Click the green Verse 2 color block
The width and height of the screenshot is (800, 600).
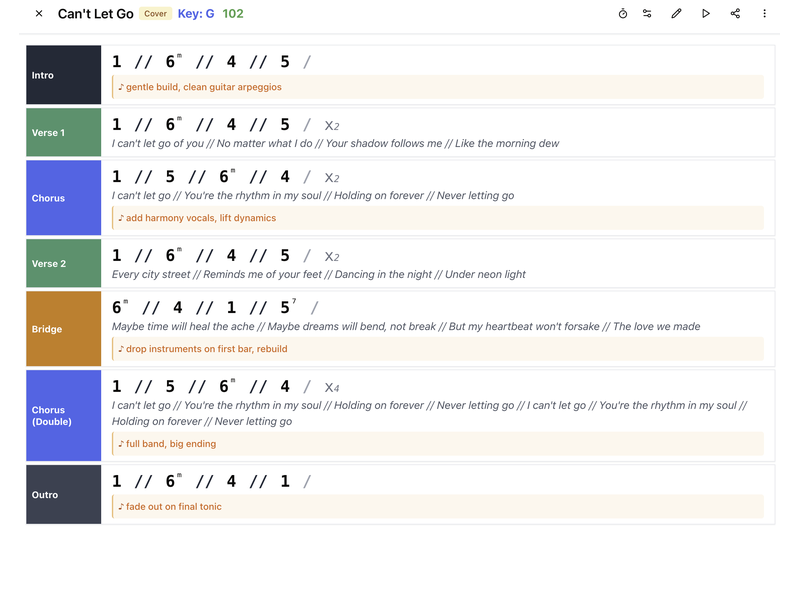click(63, 262)
